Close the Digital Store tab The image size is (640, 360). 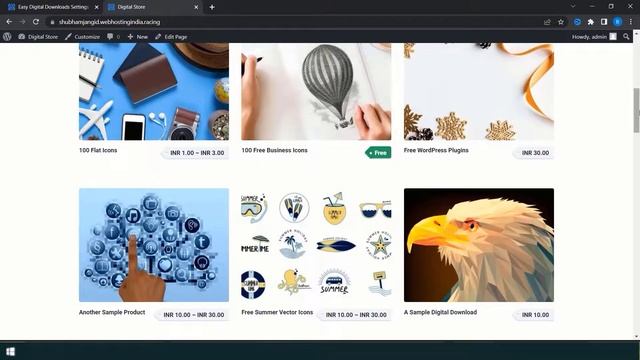196,7
